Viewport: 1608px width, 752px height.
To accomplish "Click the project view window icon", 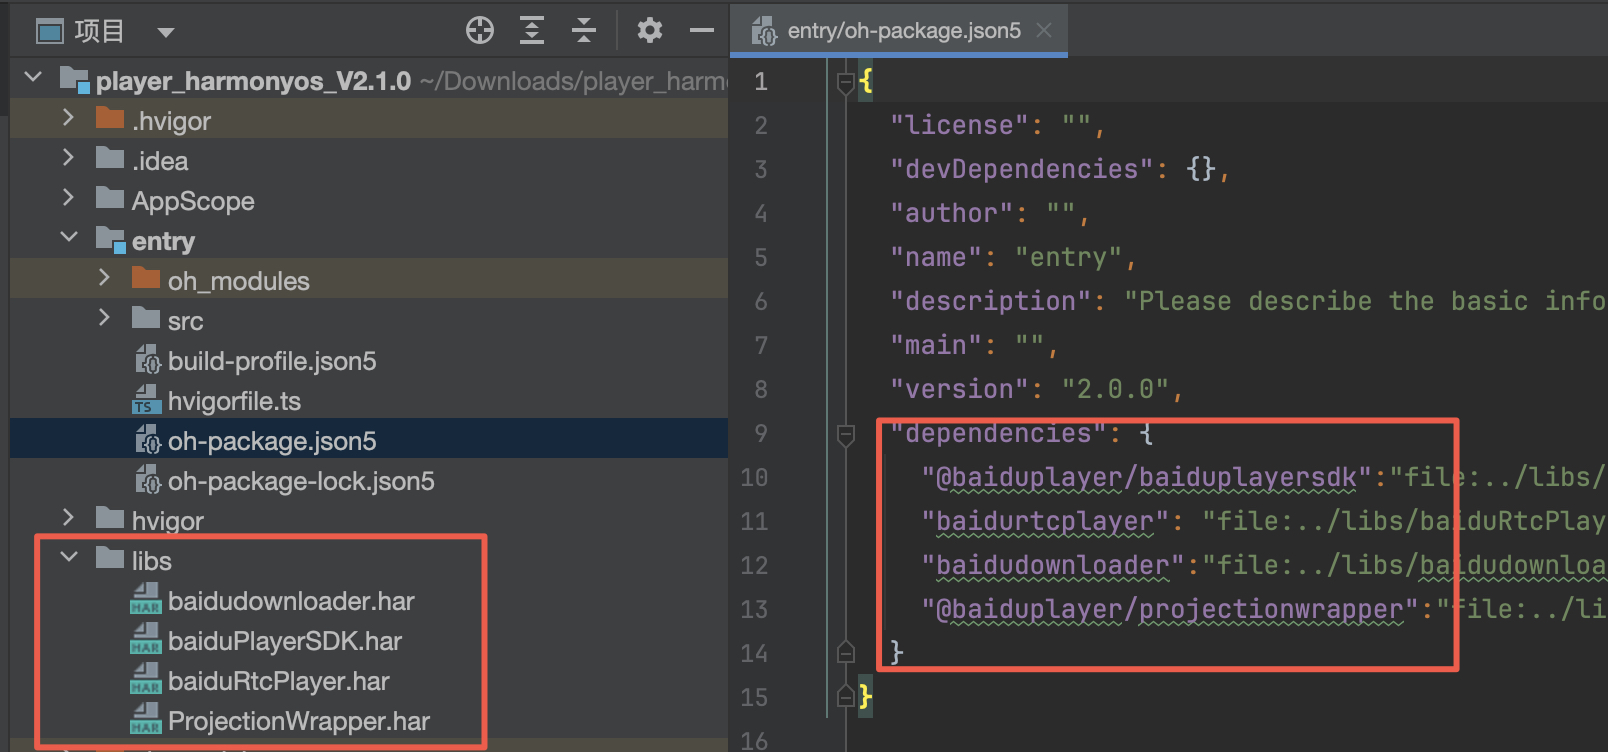I will [49, 32].
